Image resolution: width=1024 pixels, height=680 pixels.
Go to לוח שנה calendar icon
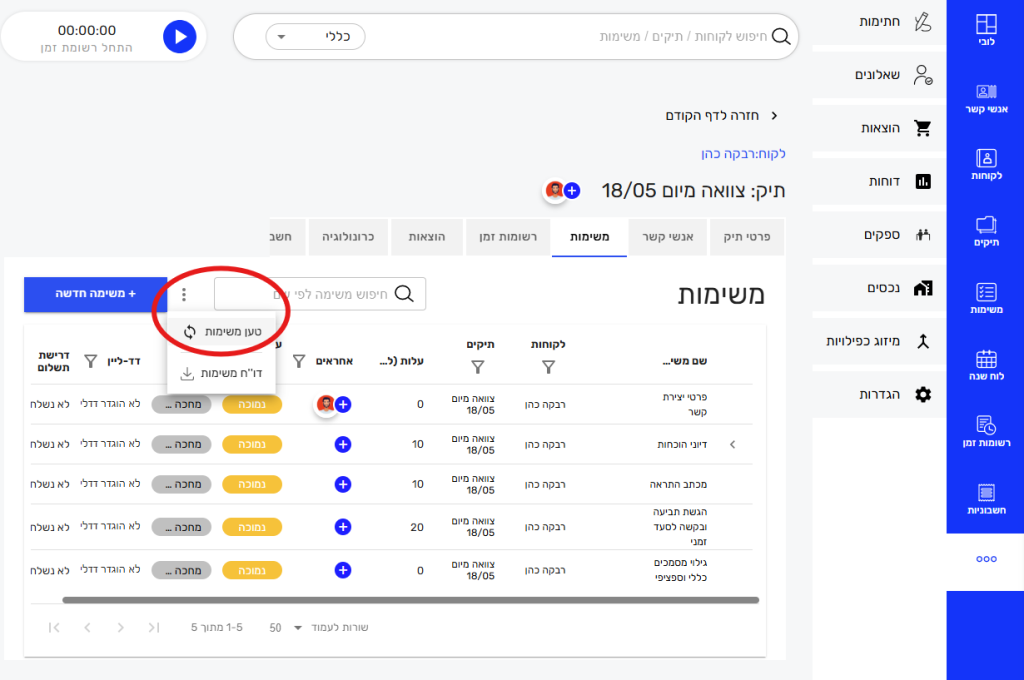click(985, 366)
